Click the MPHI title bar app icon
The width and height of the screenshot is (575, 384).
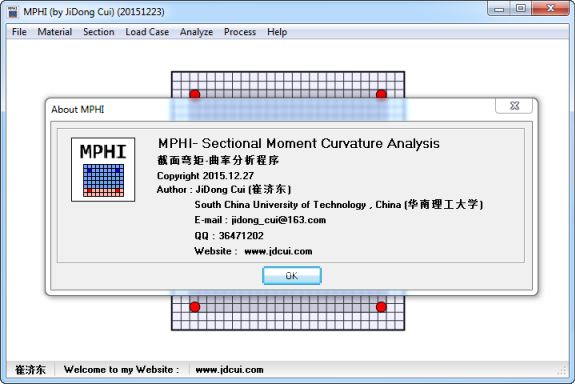coord(12,12)
